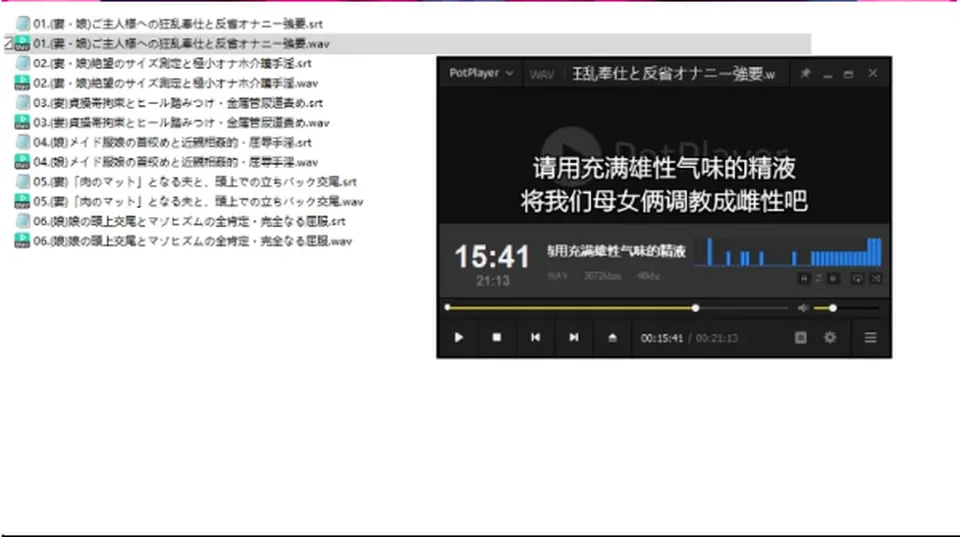Click the PotPlayer icon of 06 .wav

coord(22,241)
